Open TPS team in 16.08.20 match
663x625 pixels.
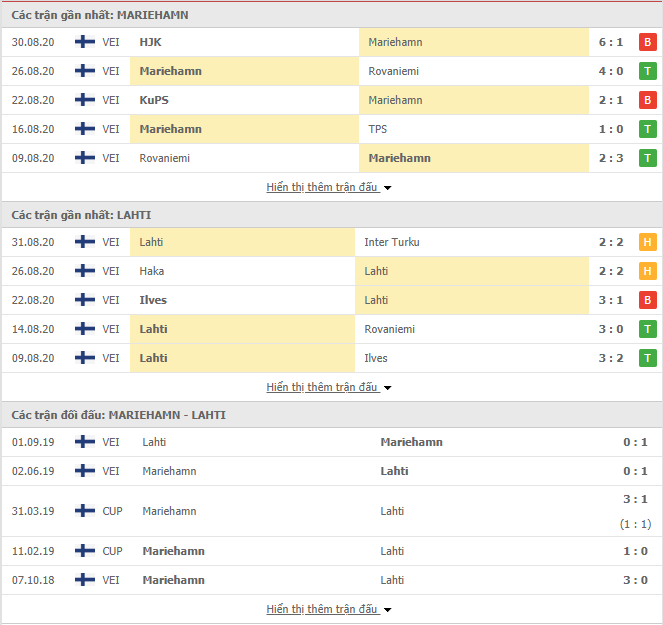point(378,129)
